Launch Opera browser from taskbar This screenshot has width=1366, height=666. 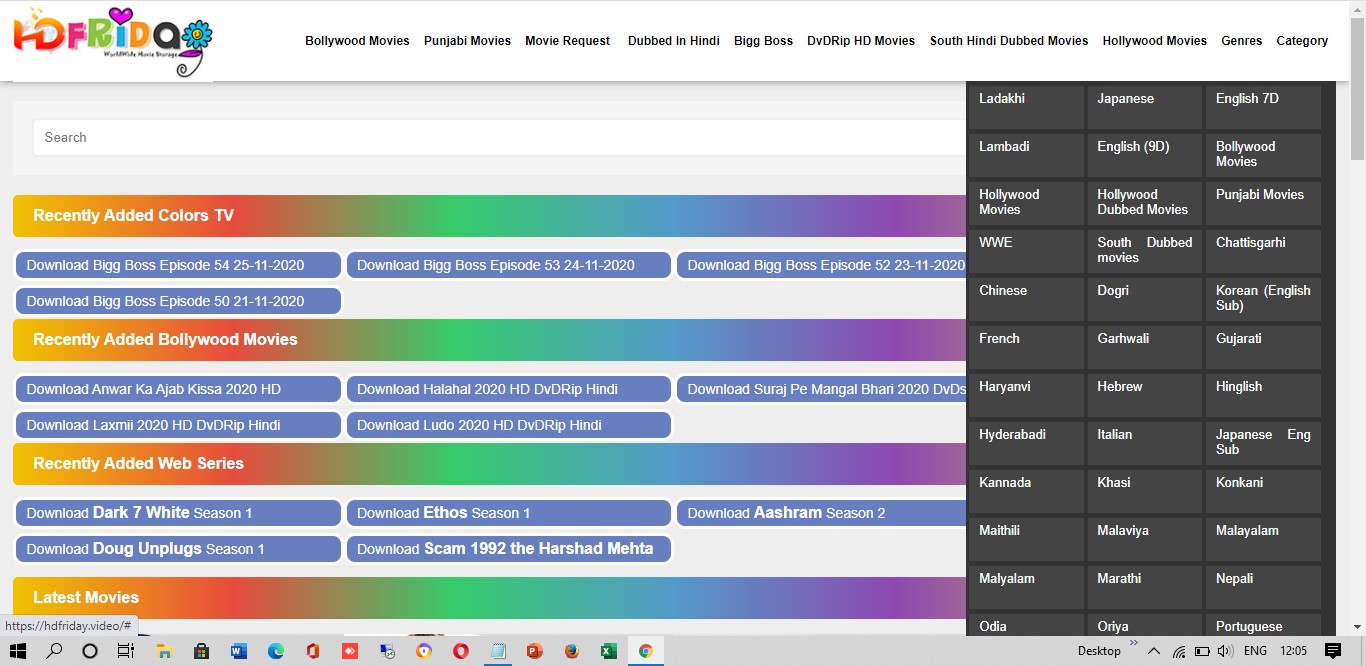coord(461,651)
